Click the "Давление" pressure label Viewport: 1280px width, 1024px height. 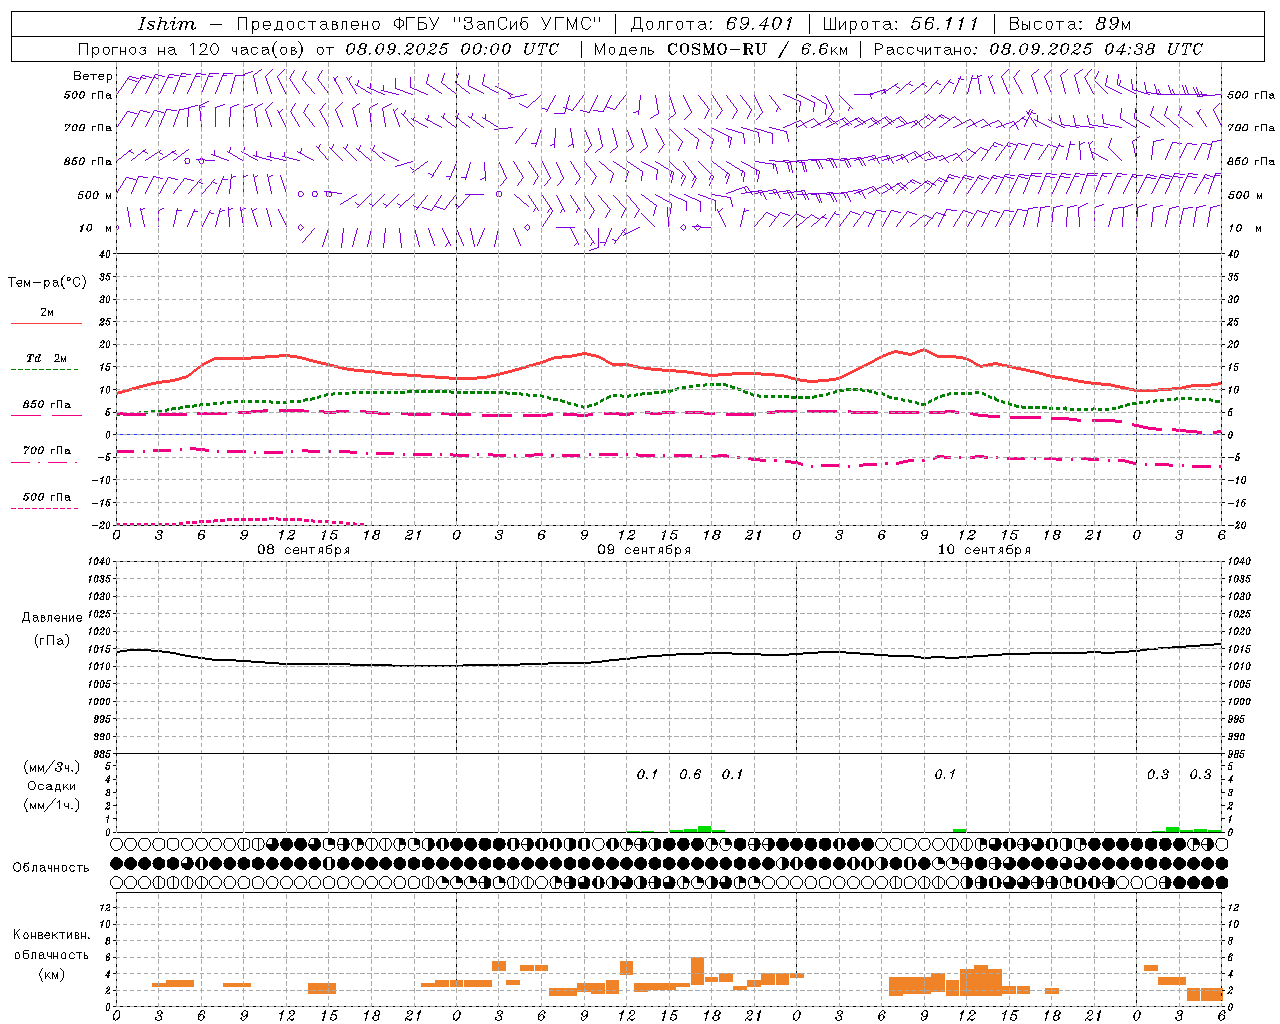(x=52, y=618)
